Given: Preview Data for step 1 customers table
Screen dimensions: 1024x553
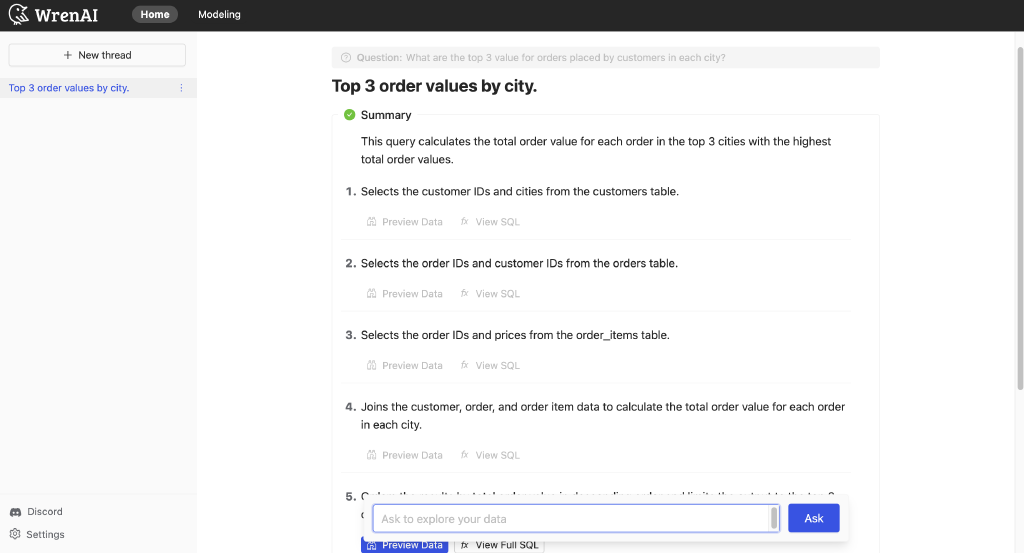Looking at the screenshot, I should (x=404, y=222).
